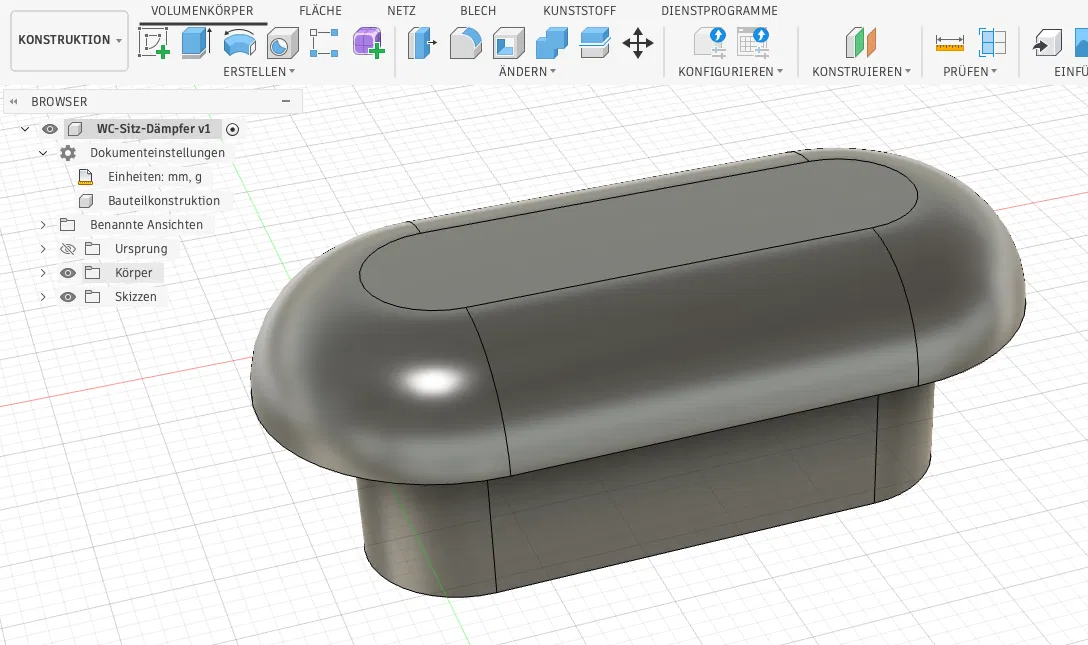Select the Benannte Ansichten label

coord(146,225)
